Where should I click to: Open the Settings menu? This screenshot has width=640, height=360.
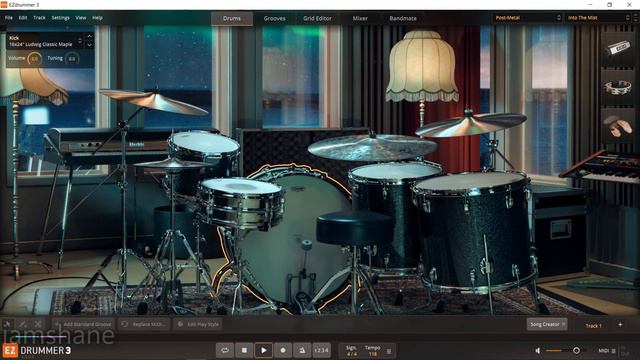(60, 18)
